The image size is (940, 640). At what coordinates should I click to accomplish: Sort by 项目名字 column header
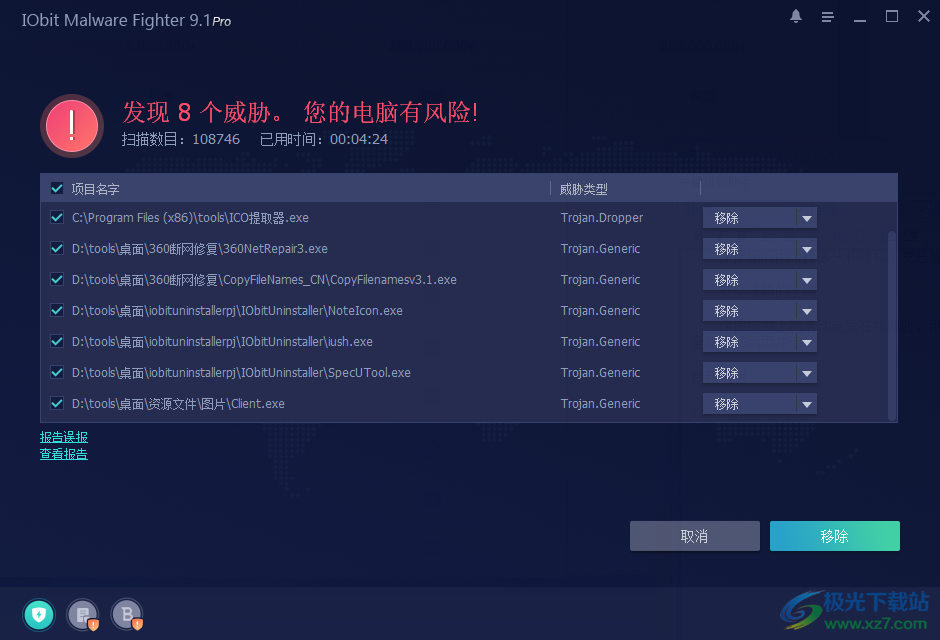click(95, 189)
